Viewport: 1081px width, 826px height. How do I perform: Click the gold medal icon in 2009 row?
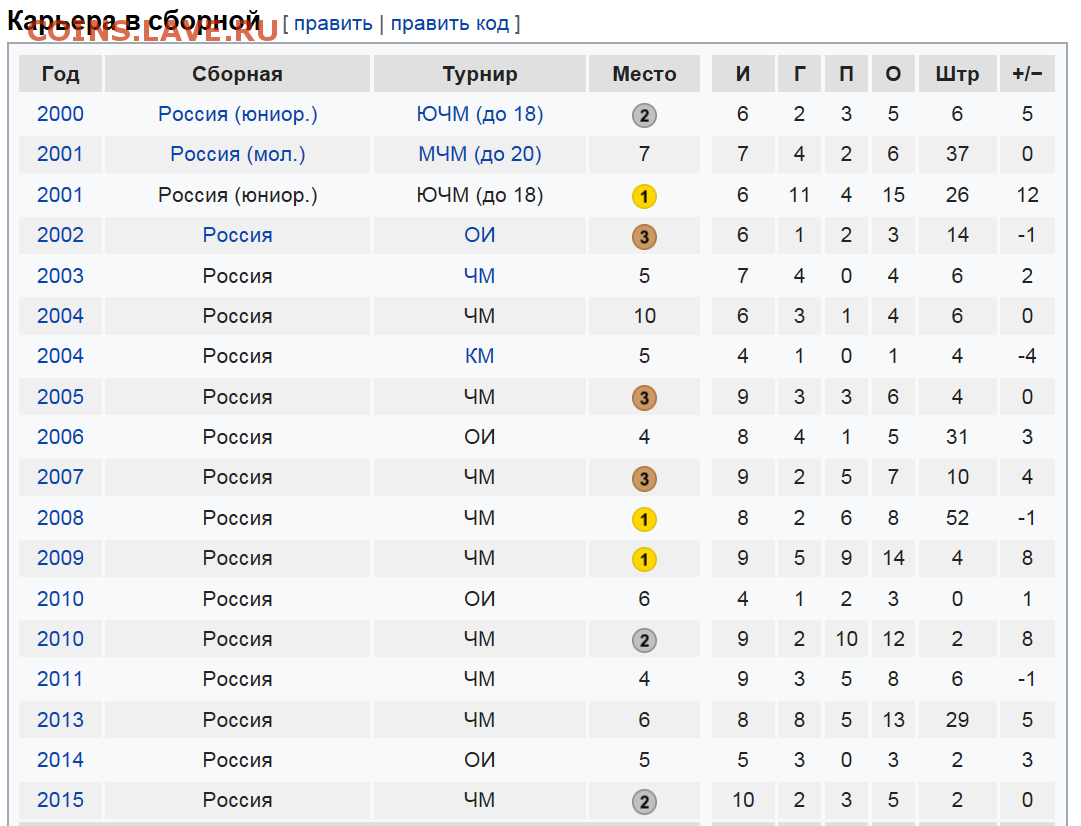click(x=644, y=559)
